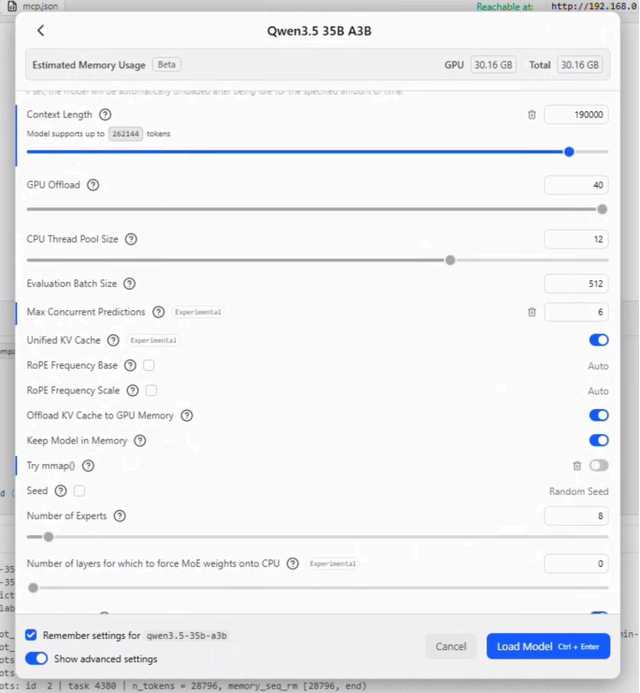Turn off Offload KV Cache to GPU Memory
The image size is (640, 693).
(598, 415)
